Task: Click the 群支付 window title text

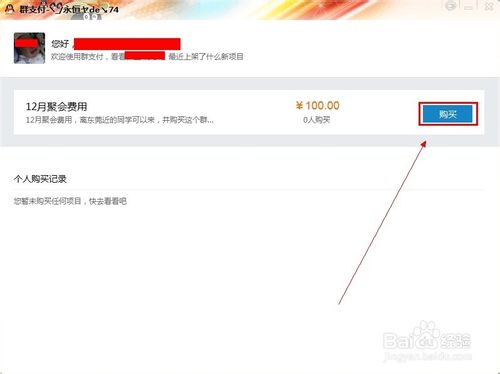Action: [69, 9]
